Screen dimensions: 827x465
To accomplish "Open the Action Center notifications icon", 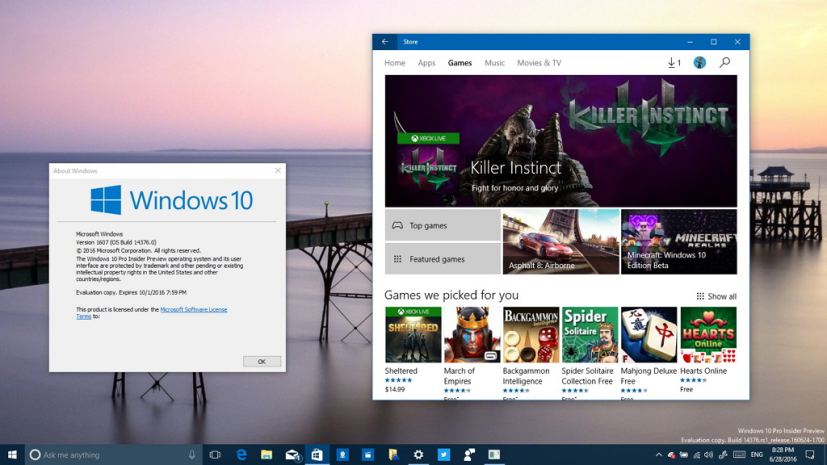I will tap(810, 454).
